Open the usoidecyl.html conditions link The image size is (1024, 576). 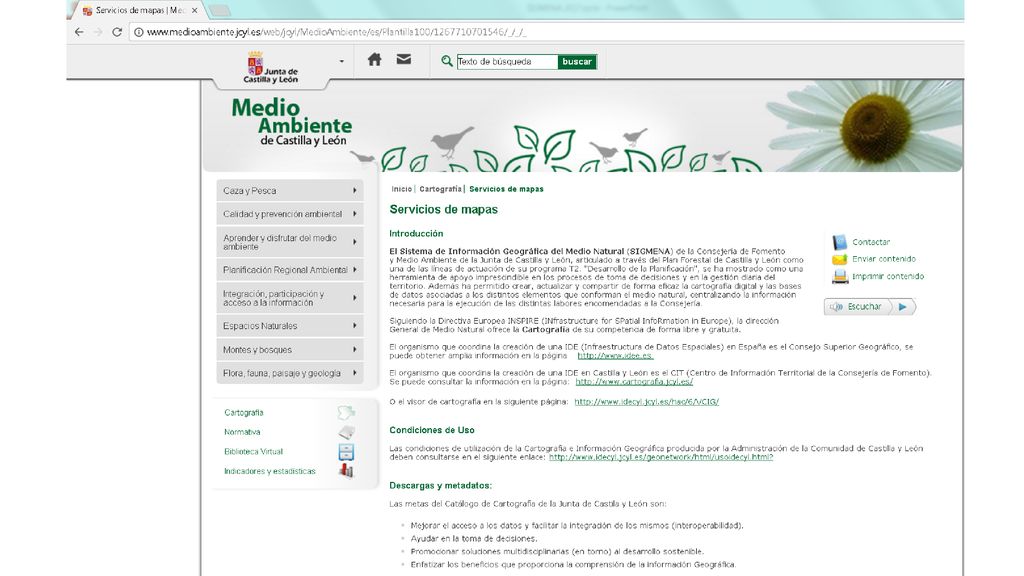point(661,457)
